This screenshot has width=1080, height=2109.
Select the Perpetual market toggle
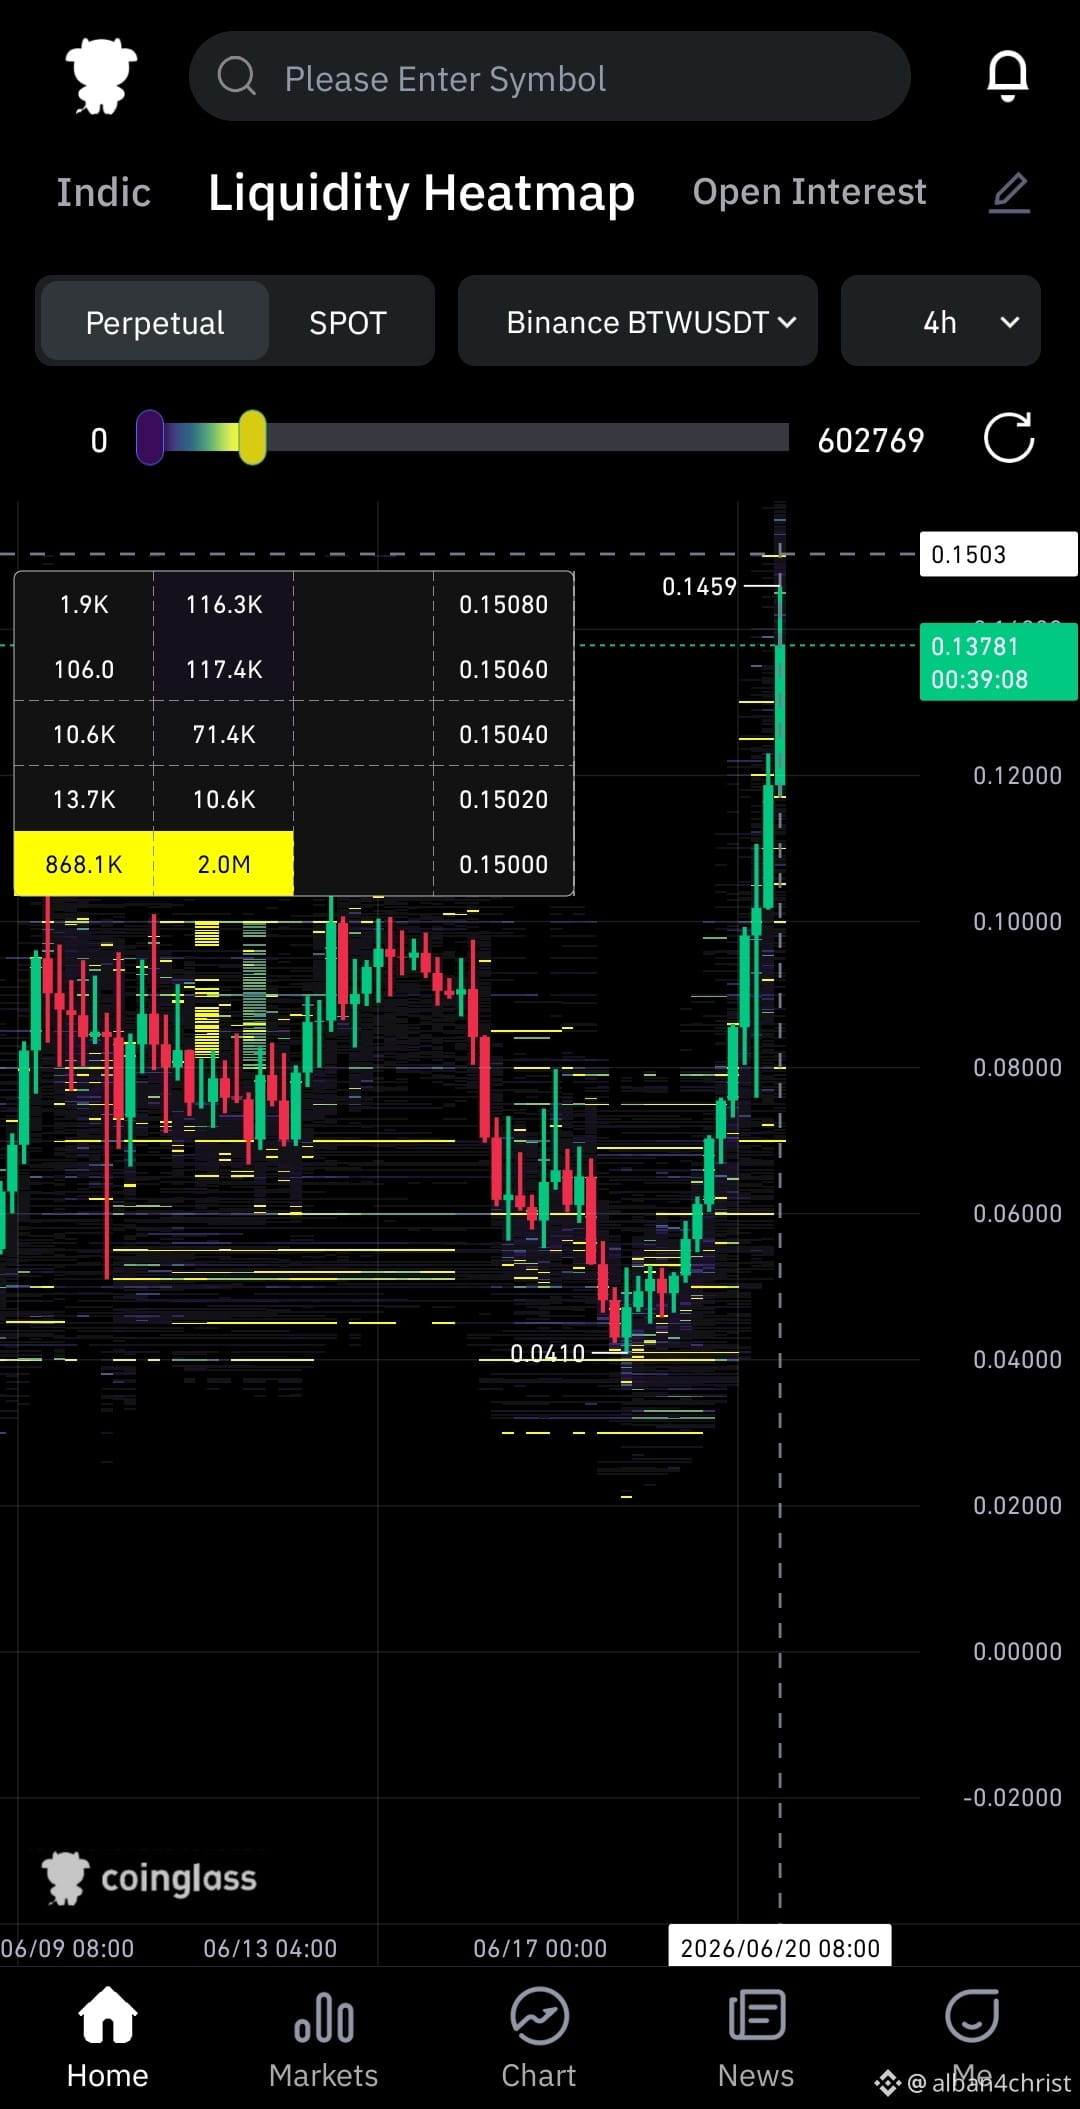pyautogui.click(x=155, y=322)
